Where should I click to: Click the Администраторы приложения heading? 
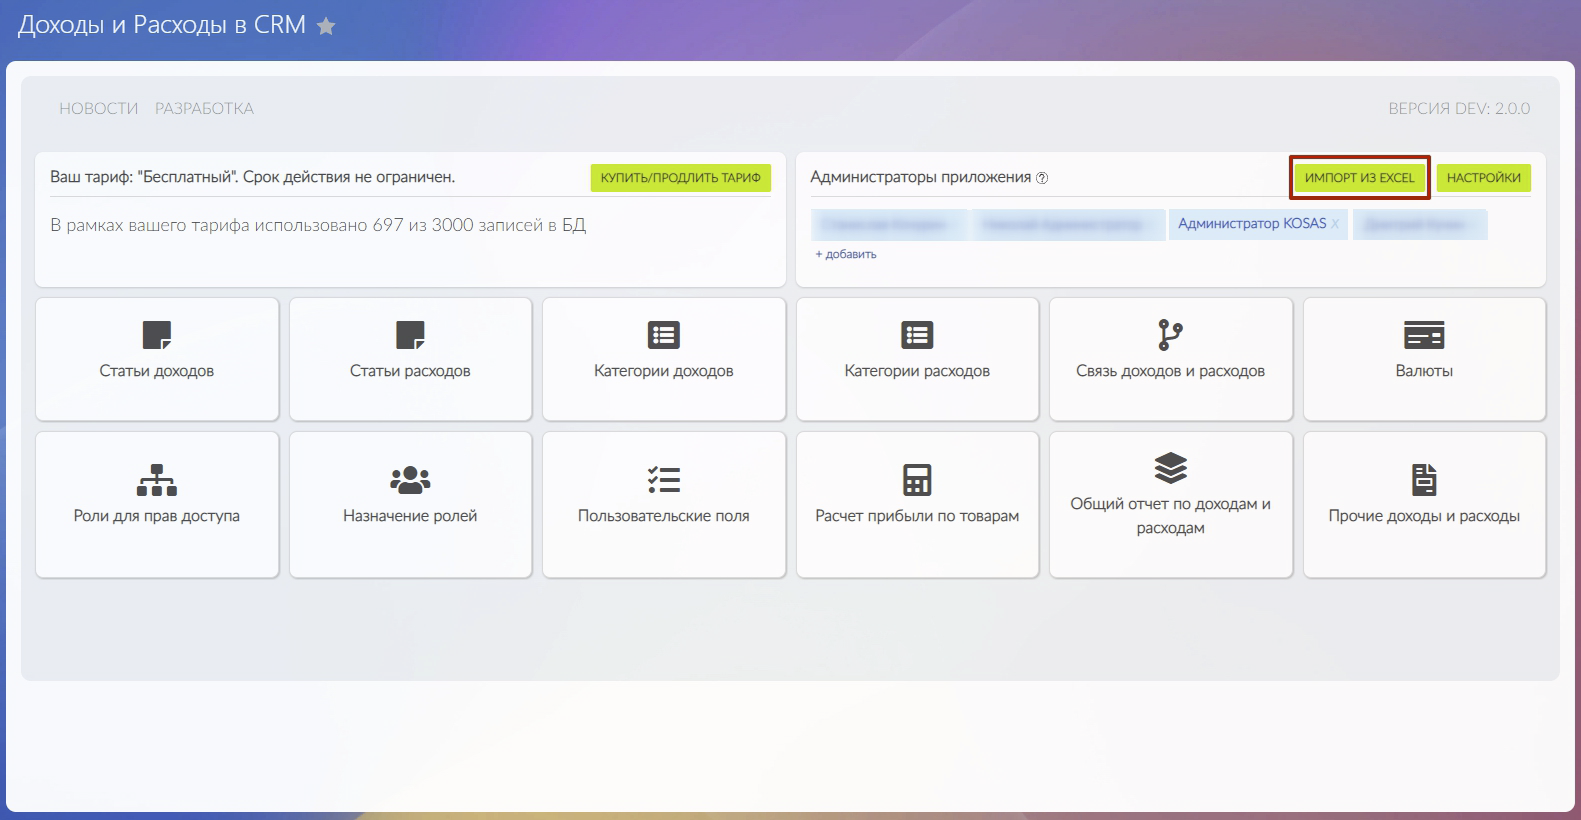920,177
